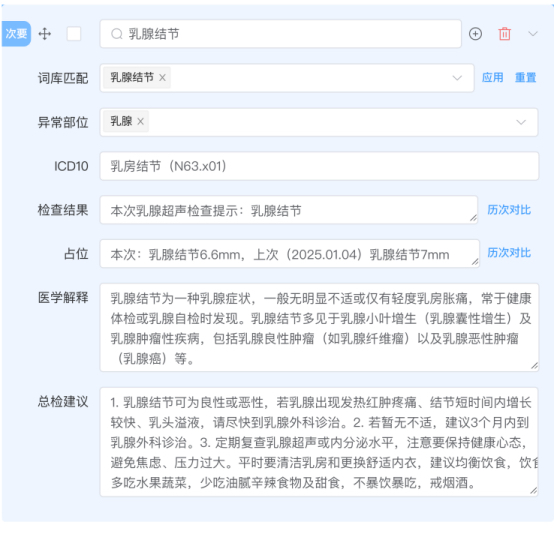Collapse the entry using the top-right chevron
Screen dimensions: 554x540
pyautogui.click(x=533, y=34)
